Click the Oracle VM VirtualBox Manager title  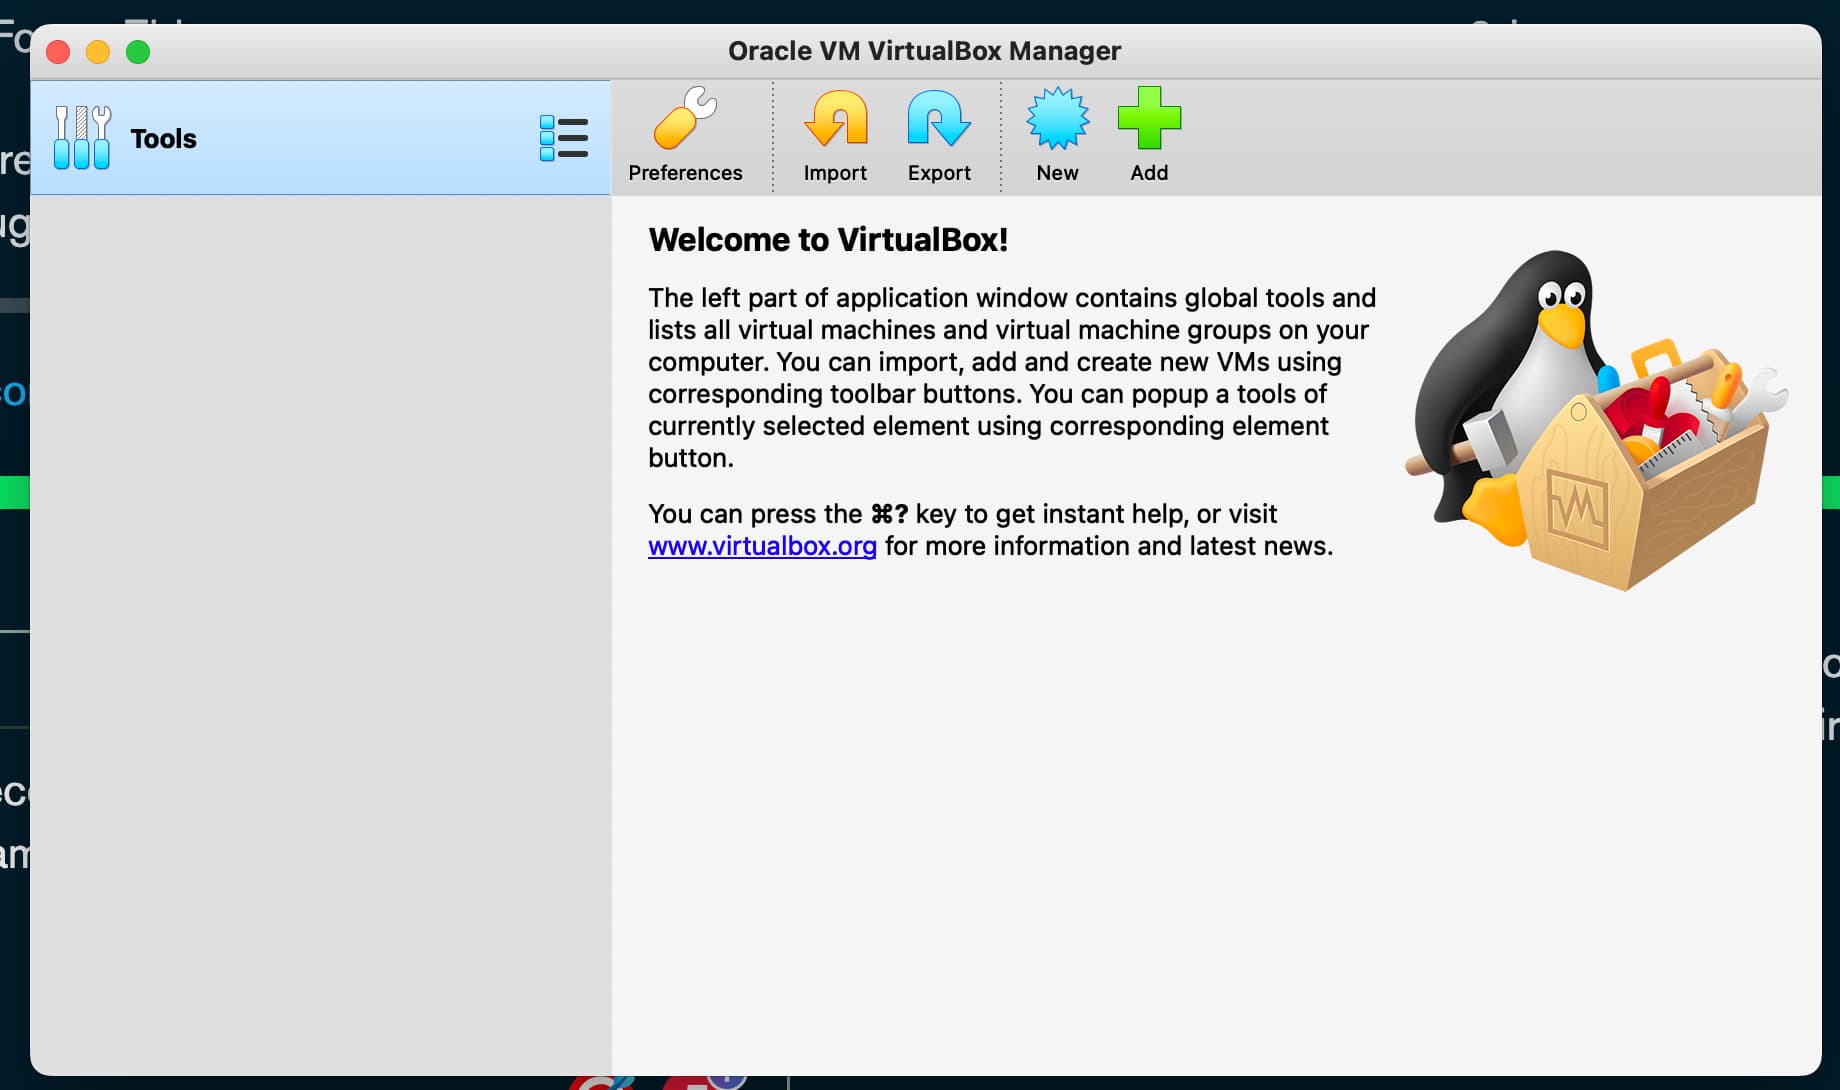coord(924,51)
